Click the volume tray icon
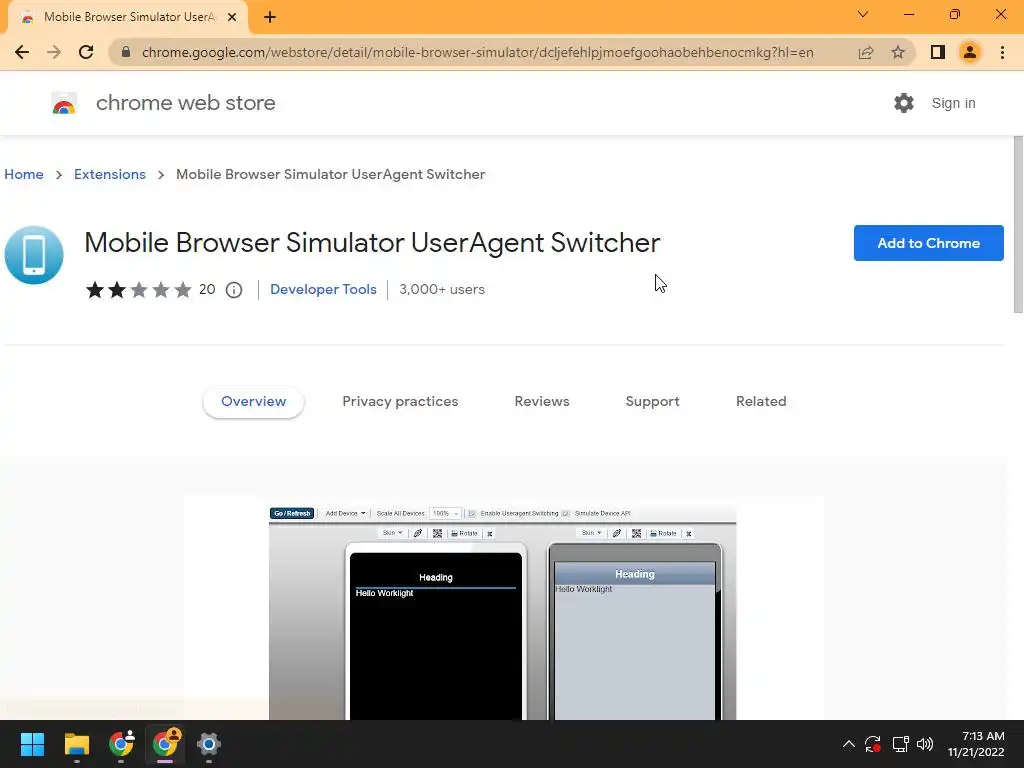1024x768 pixels. 925,744
